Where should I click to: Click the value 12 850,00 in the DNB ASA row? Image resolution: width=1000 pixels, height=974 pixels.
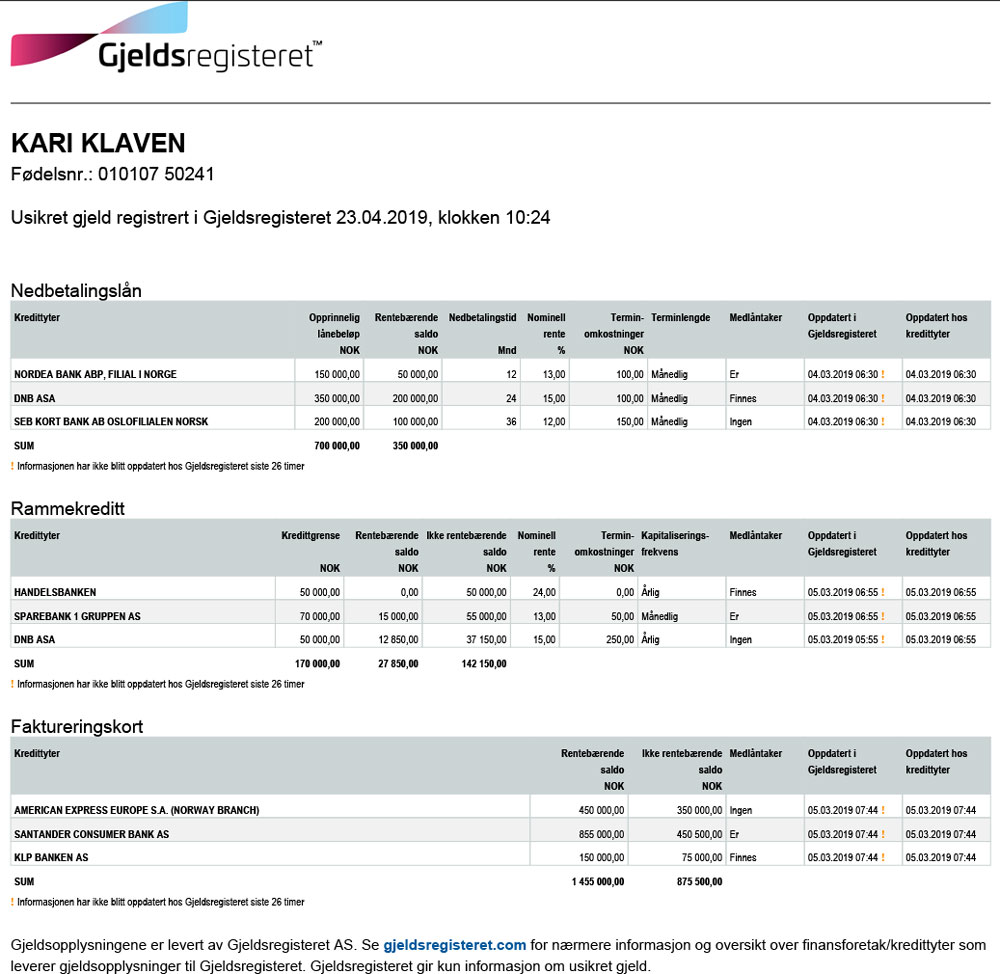pos(398,640)
